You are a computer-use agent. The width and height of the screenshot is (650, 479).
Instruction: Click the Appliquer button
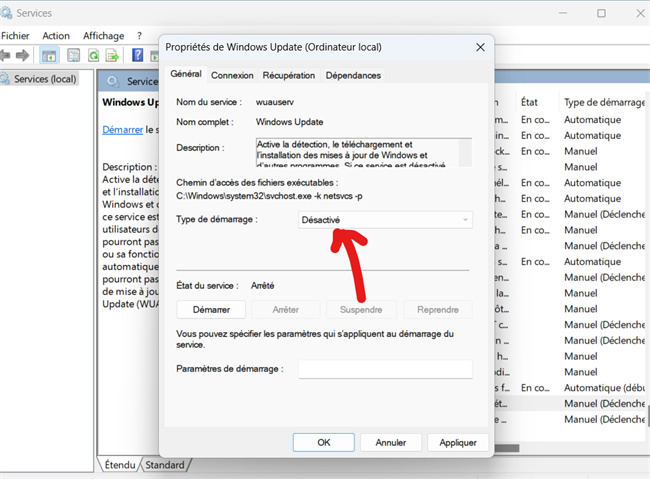click(458, 443)
